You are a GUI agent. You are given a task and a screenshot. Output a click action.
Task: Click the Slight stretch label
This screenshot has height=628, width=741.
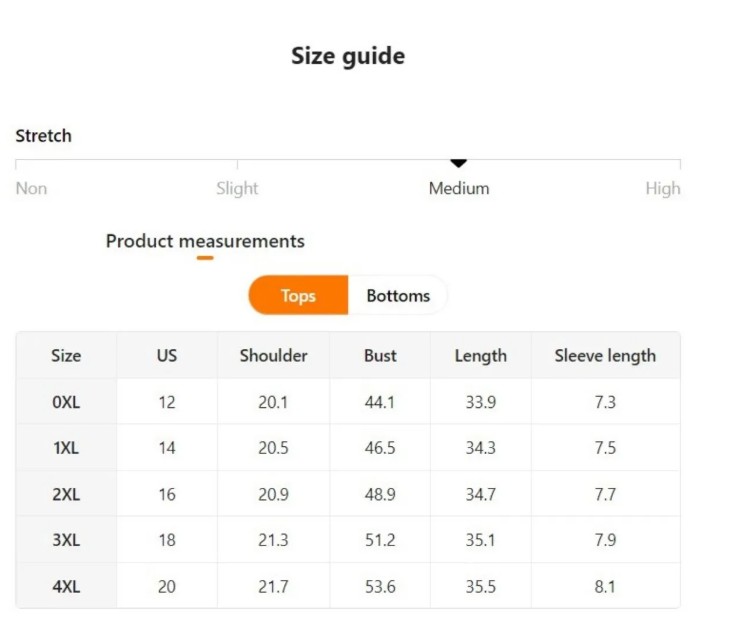click(x=237, y=188)
